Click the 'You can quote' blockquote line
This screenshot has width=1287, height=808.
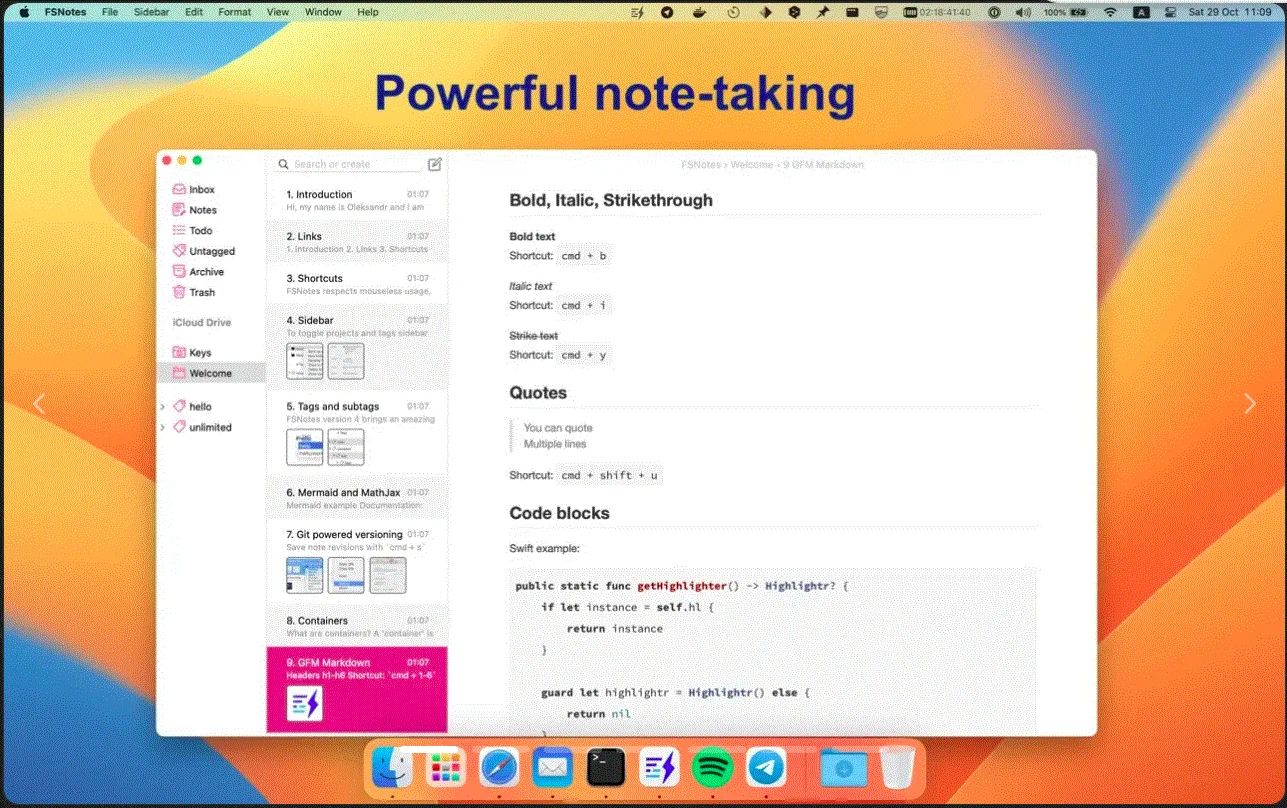[558, 428]
